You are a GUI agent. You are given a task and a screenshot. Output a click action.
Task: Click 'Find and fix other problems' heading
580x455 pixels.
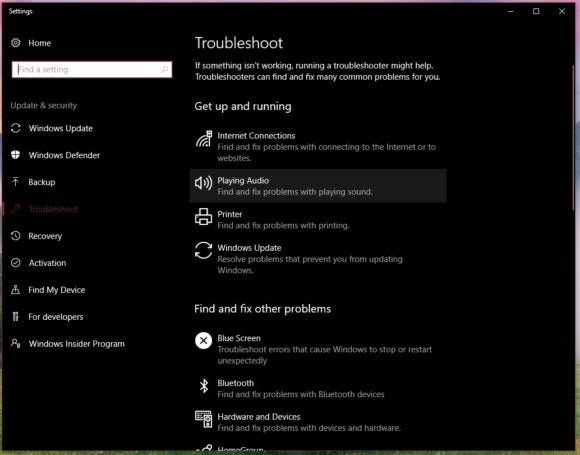pos(263,309)
